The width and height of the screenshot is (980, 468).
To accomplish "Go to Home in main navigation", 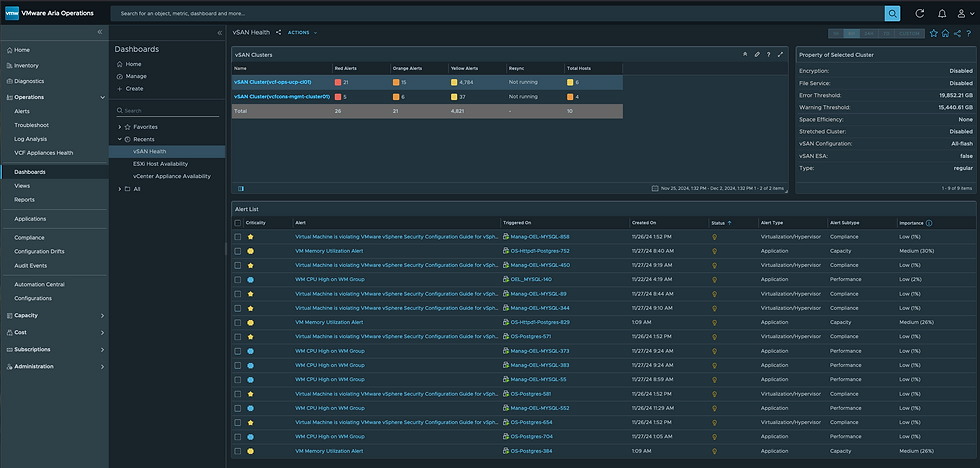I will (x=22, y=50).
